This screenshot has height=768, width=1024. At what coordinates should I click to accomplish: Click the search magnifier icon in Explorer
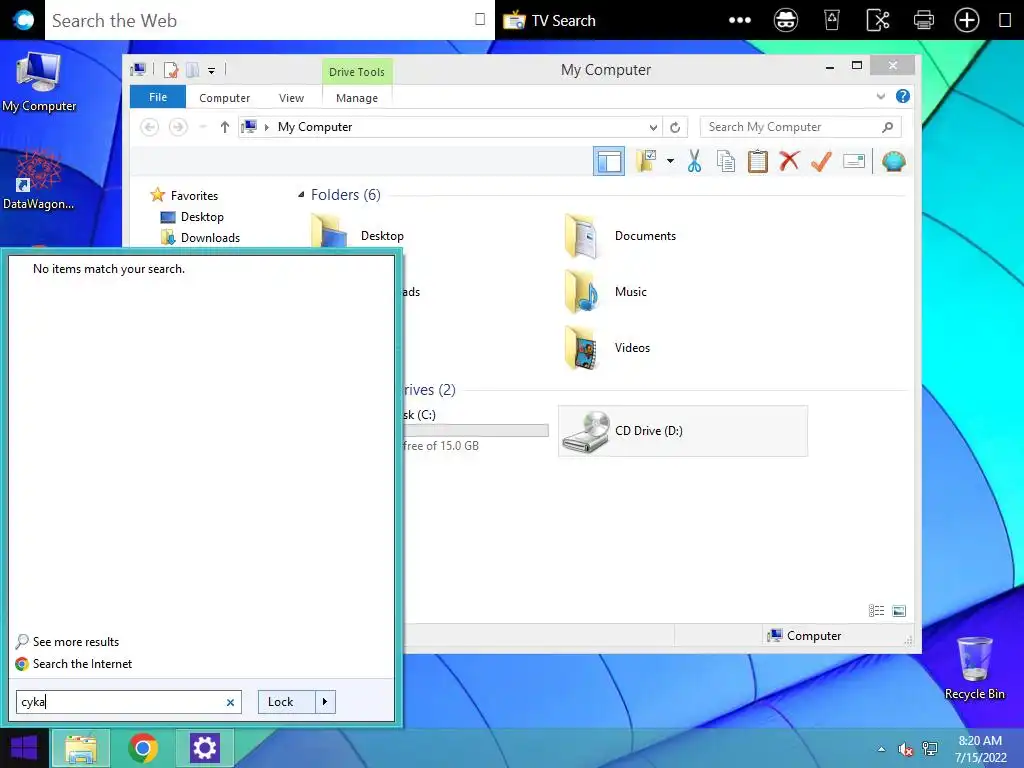(888, 127)
